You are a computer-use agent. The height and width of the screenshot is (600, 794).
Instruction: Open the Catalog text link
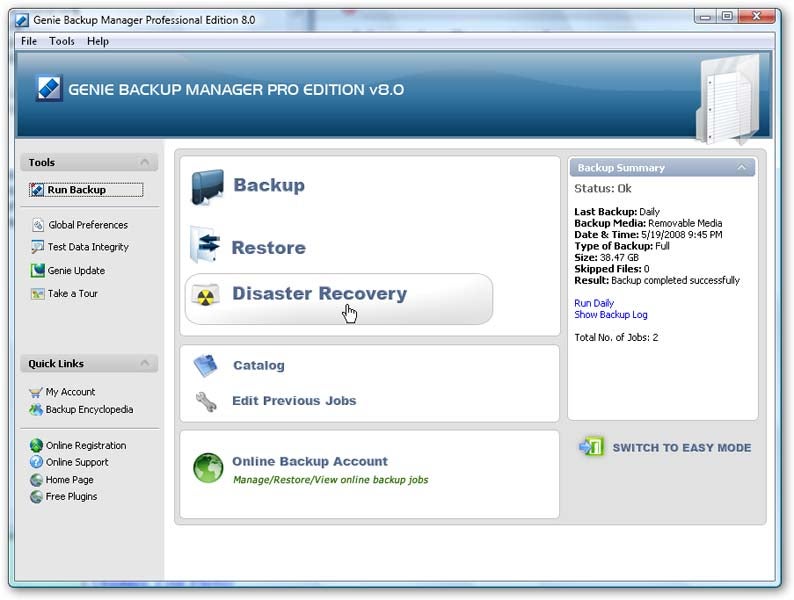[259, 365]
